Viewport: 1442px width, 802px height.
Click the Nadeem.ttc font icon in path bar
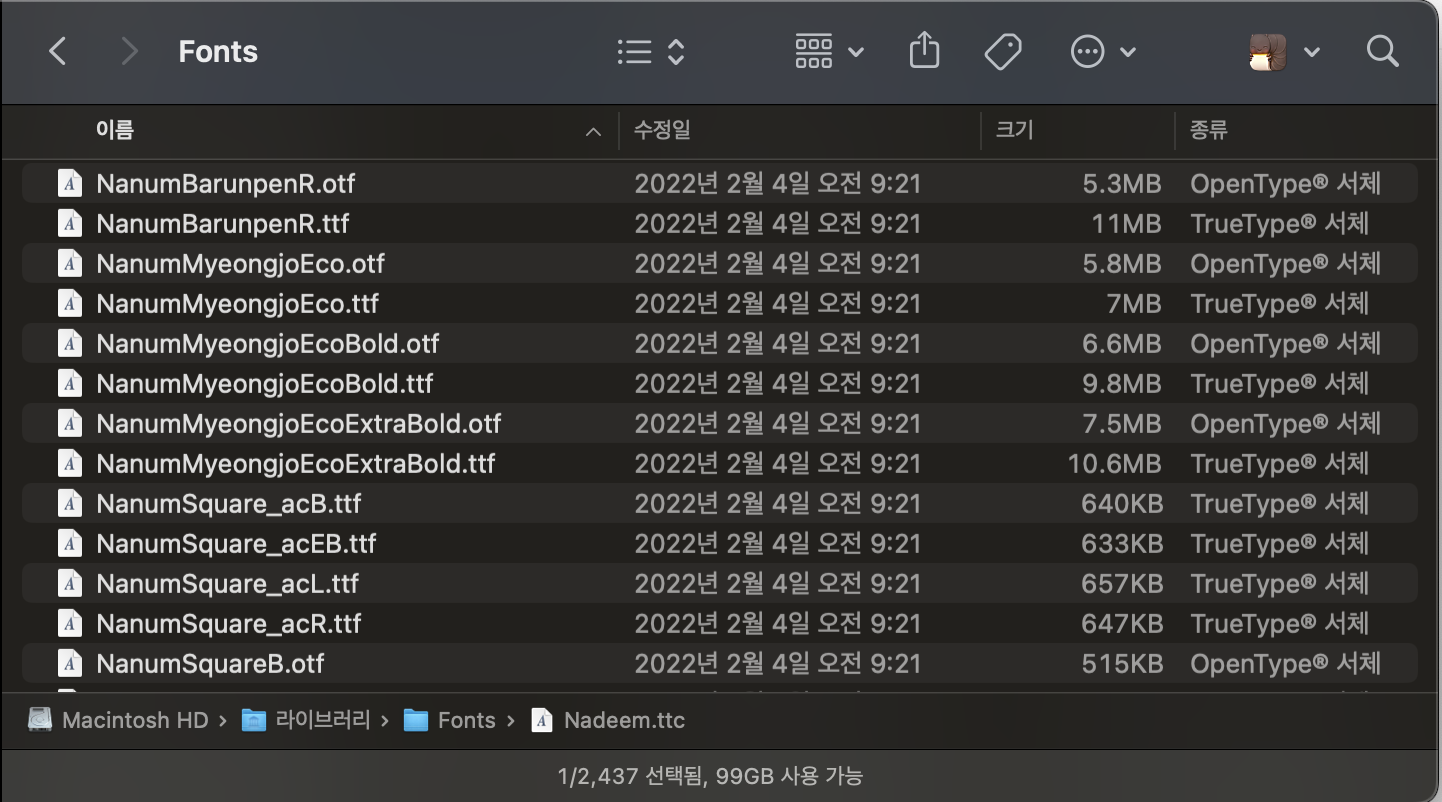point(542,720)
